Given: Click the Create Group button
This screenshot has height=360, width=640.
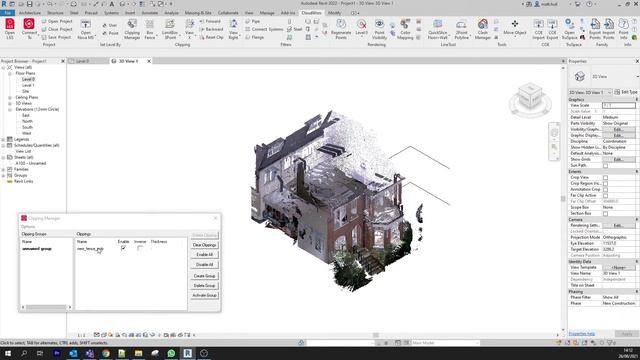Looking at the screenshot, I should pyautogui.click(x=204, y=276).
